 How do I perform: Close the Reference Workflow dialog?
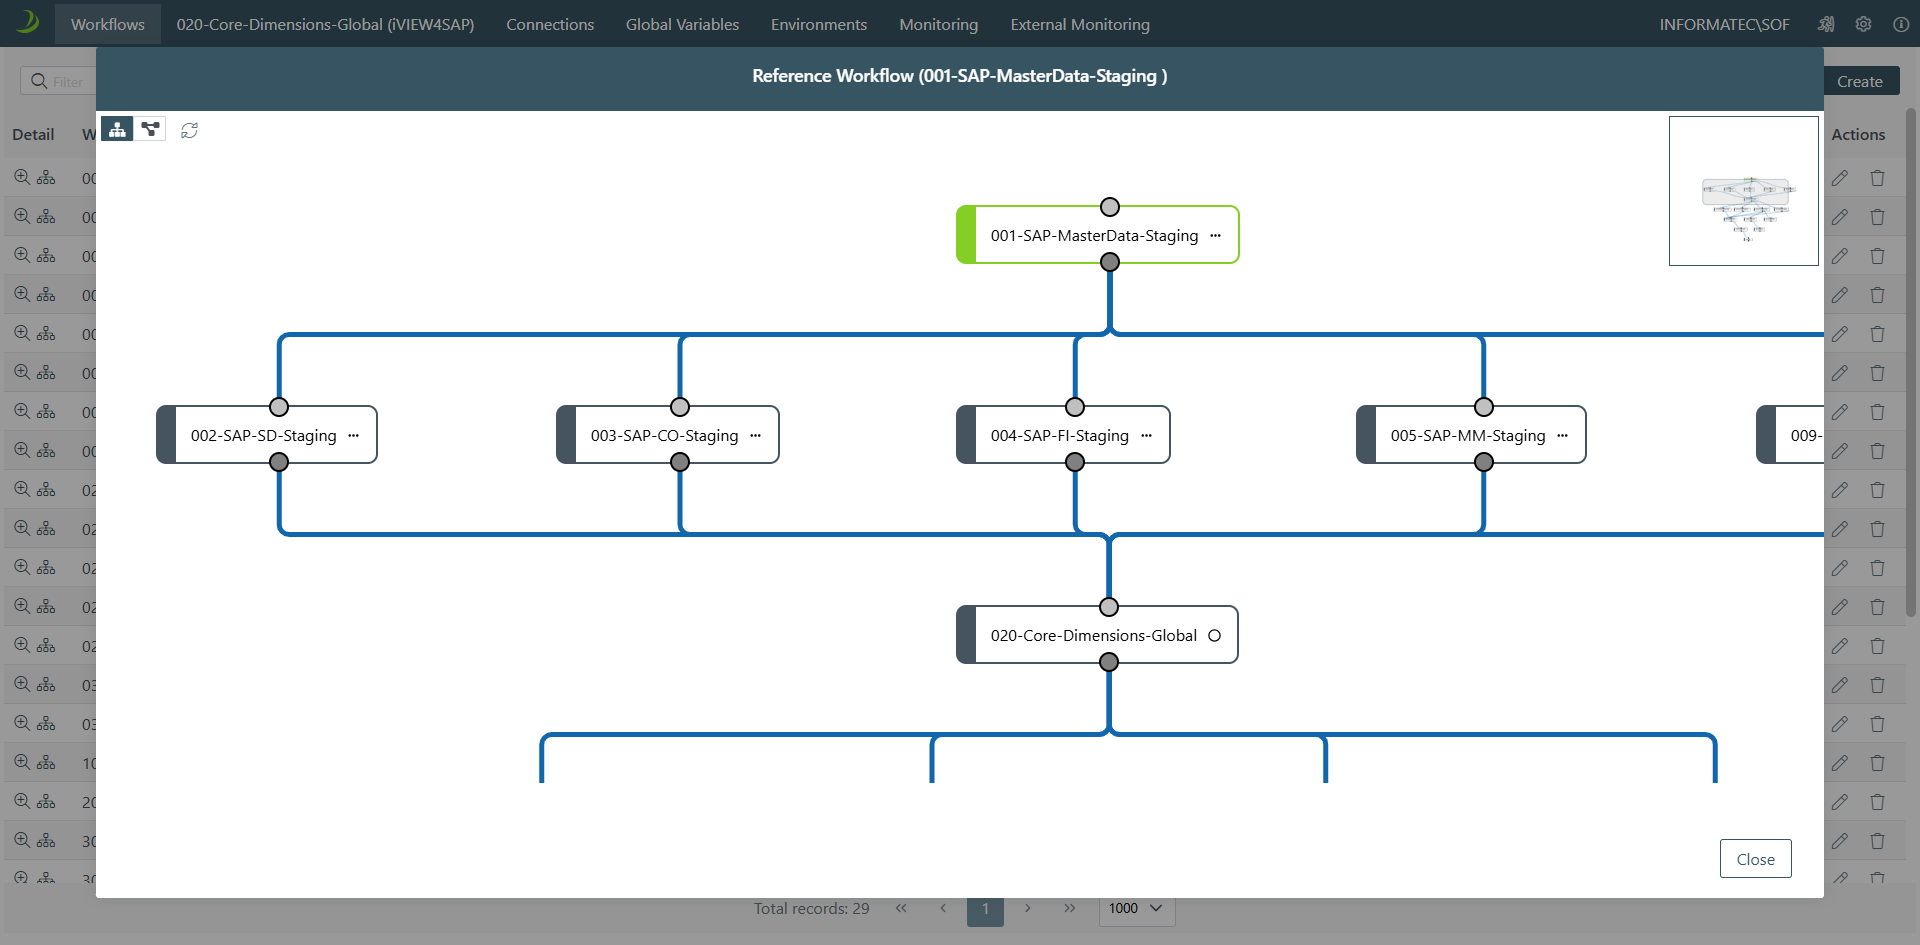(1755, 859)
